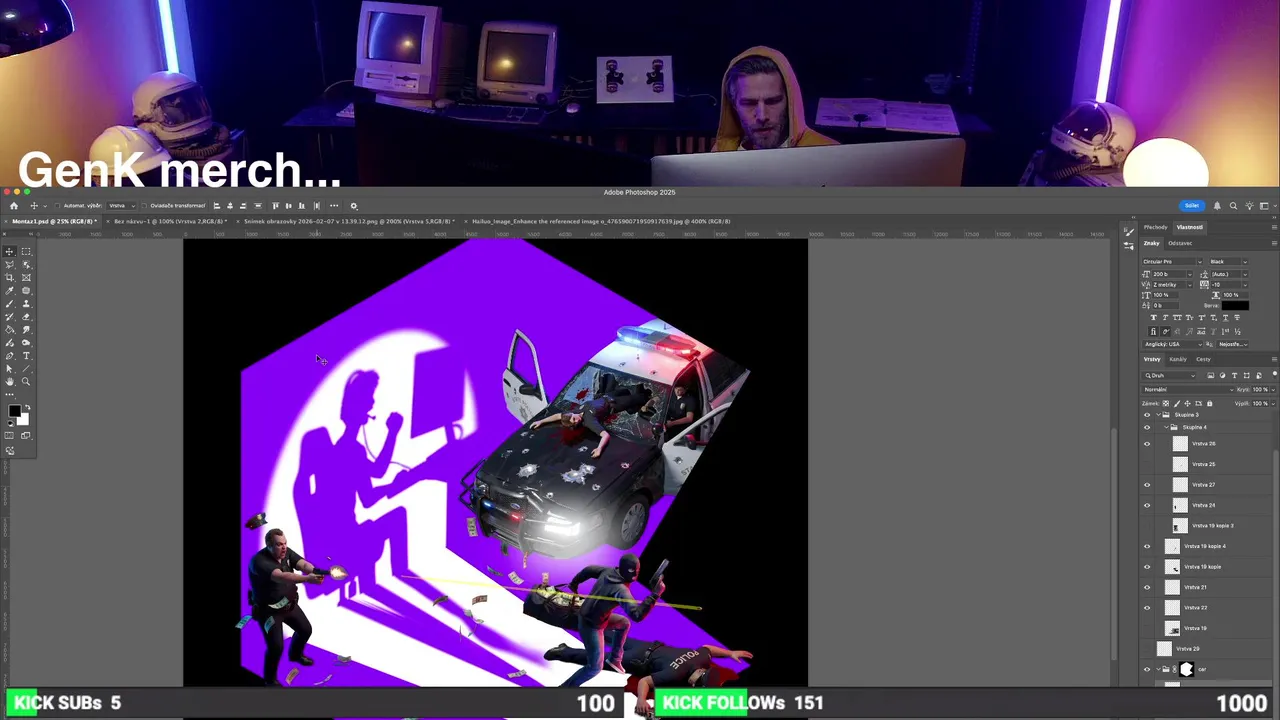Select the Rectangular Marquee tool

[x=26, y=252]
